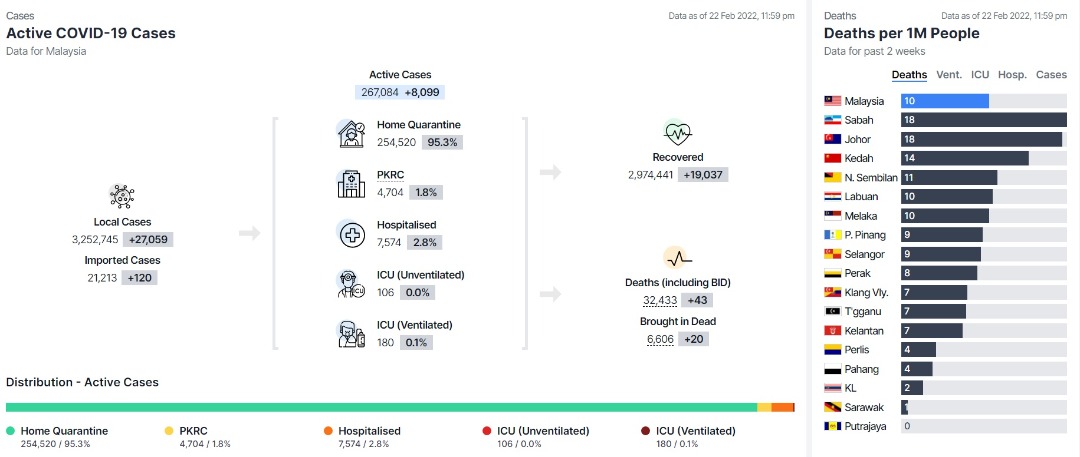1080x457 pixels.
Task: Click the Home Quarantine house icon
Action: point(351,134)
